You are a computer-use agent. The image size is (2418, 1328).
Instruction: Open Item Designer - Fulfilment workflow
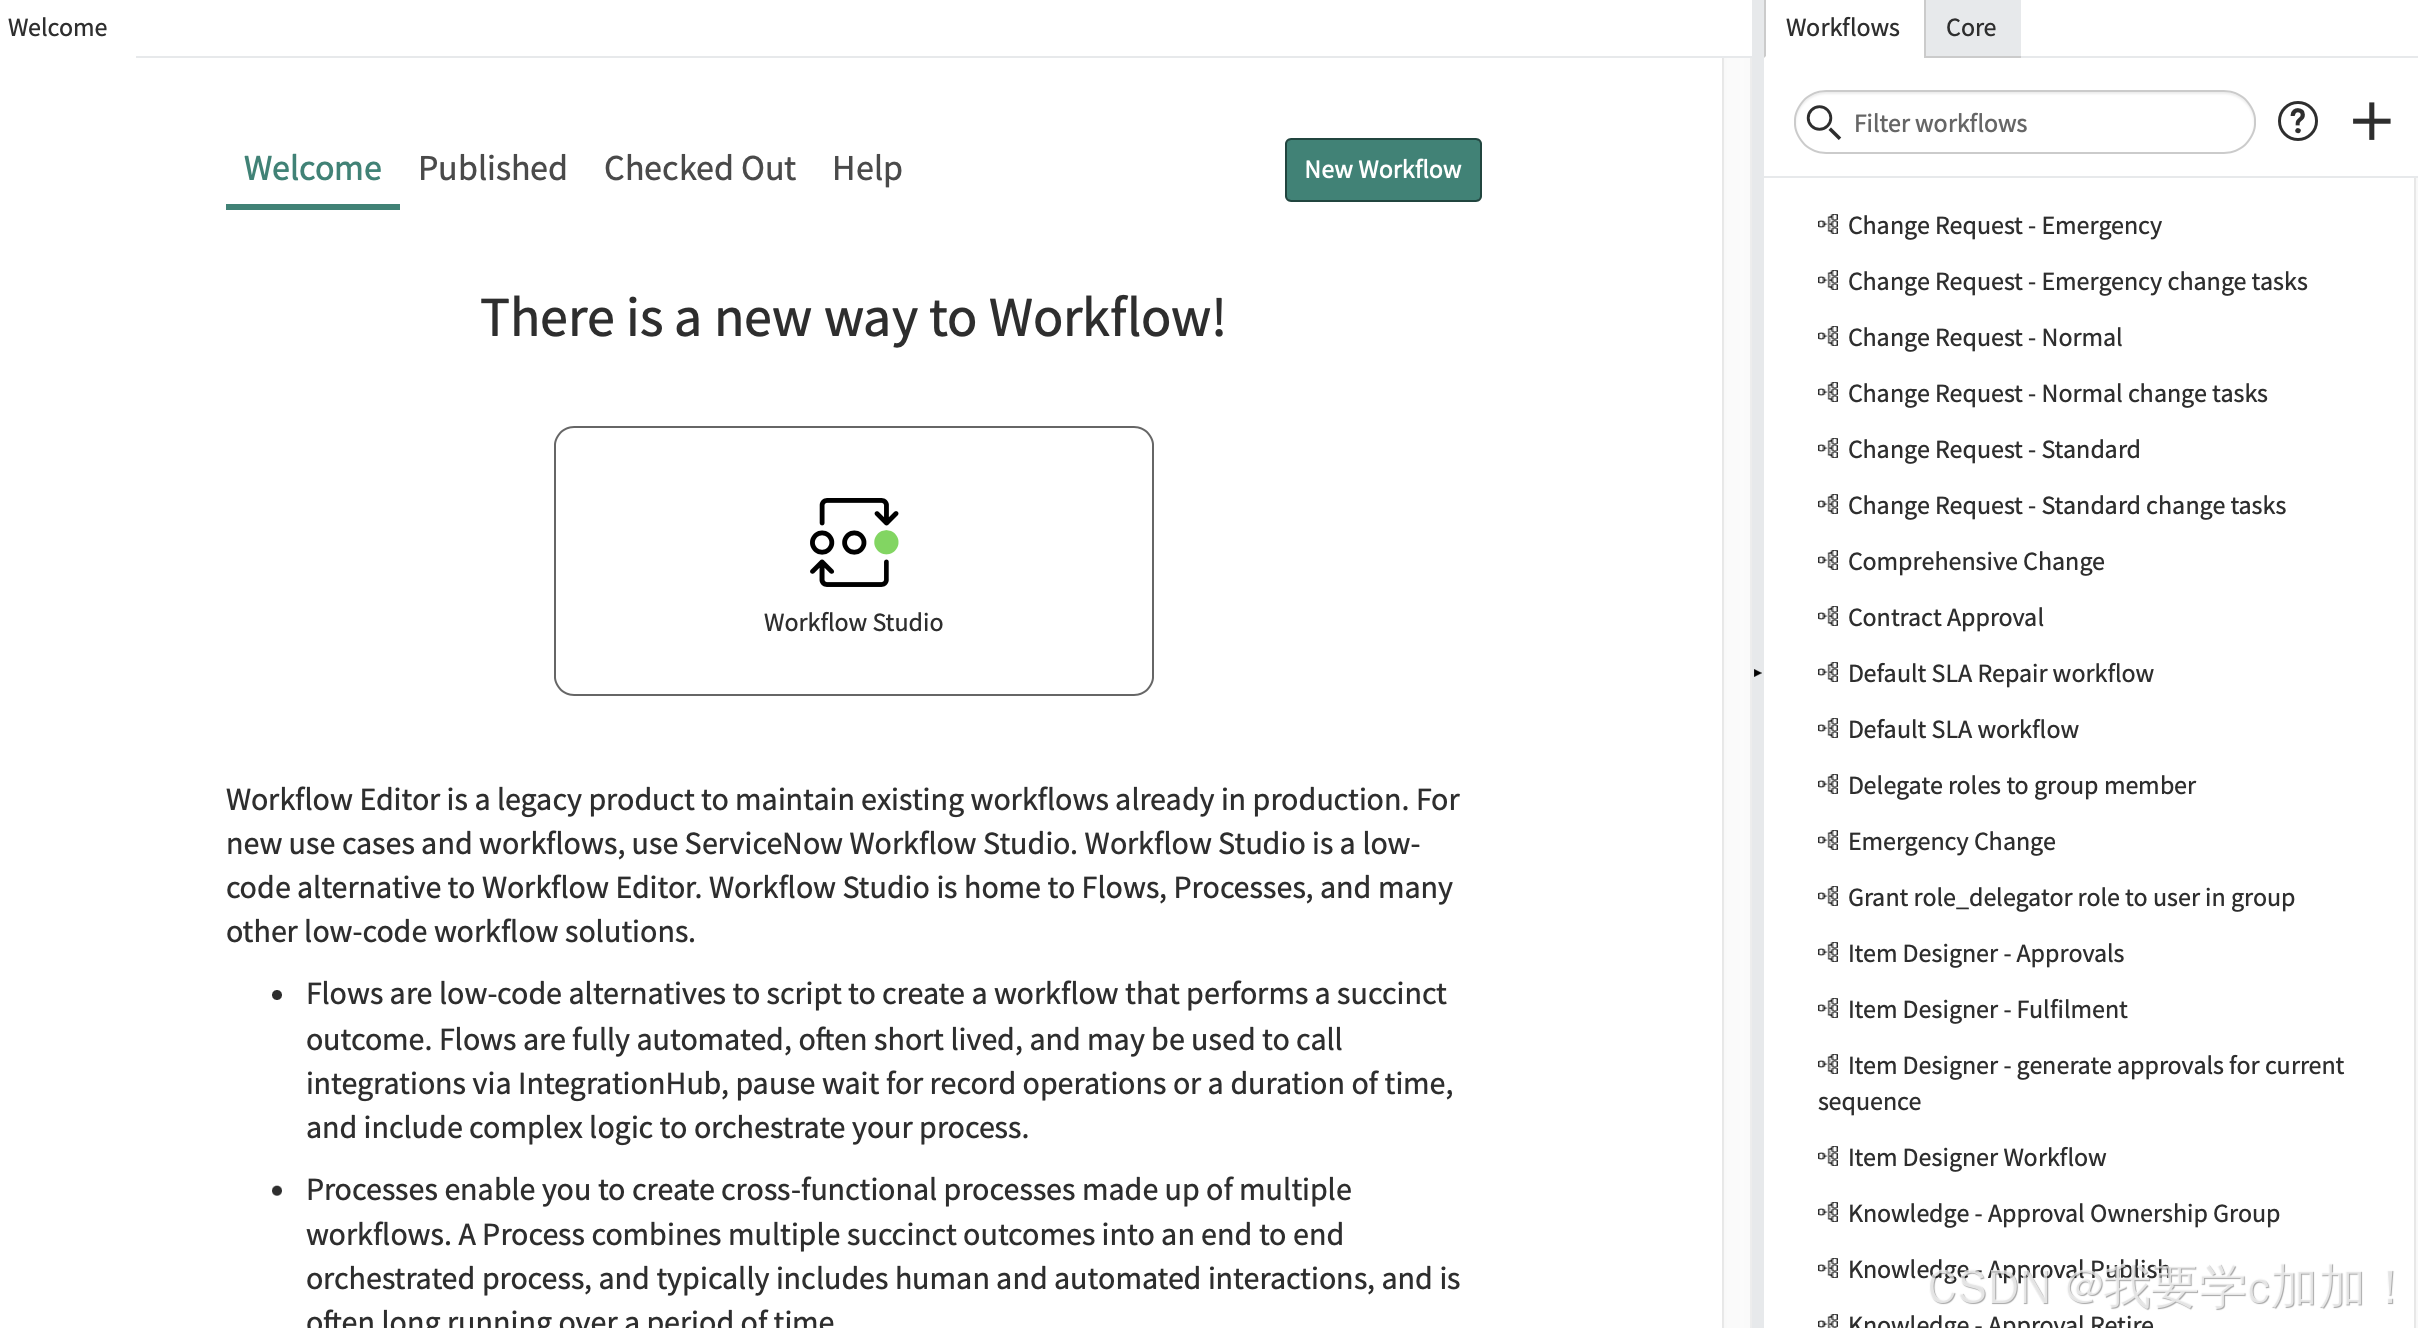(x=1986, y=1009)
